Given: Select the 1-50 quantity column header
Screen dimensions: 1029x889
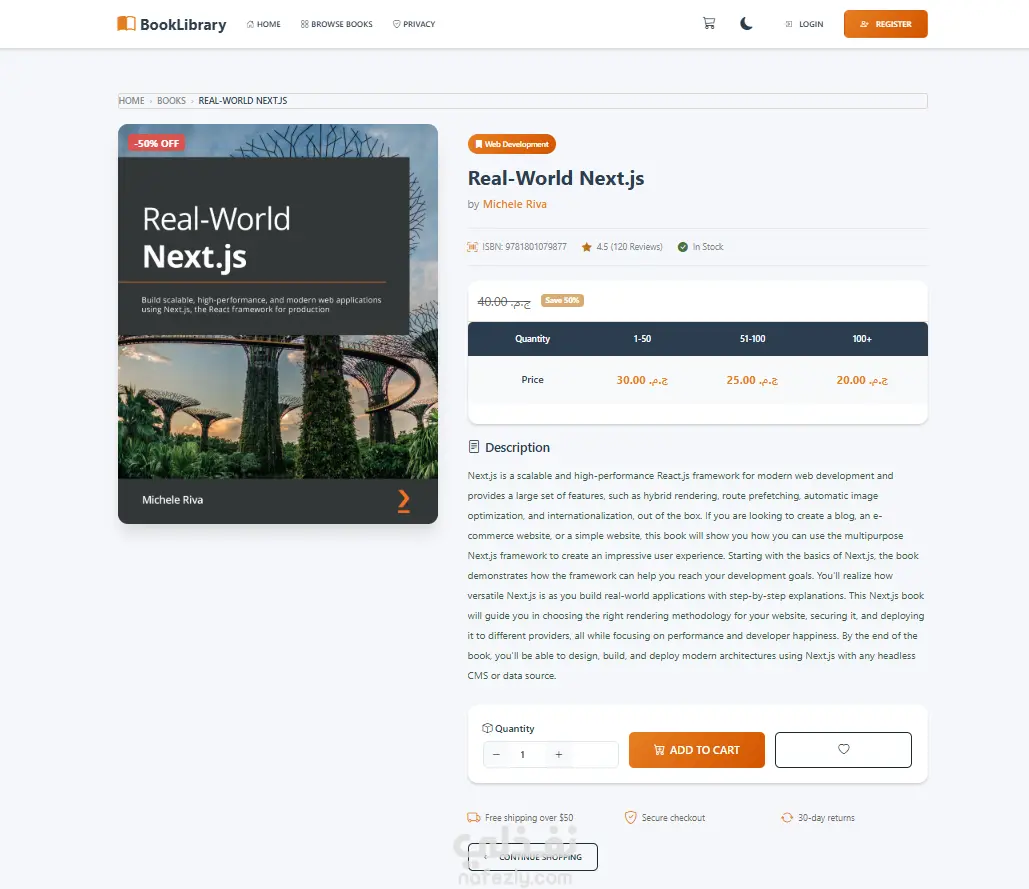Looking at the screenshot, I should (x=642, y=339).
